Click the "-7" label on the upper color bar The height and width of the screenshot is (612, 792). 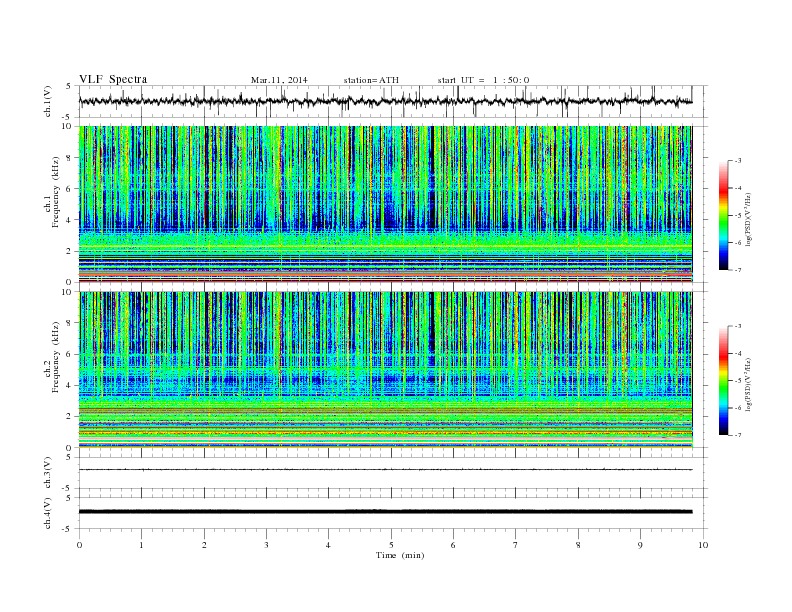pos(737,270)
